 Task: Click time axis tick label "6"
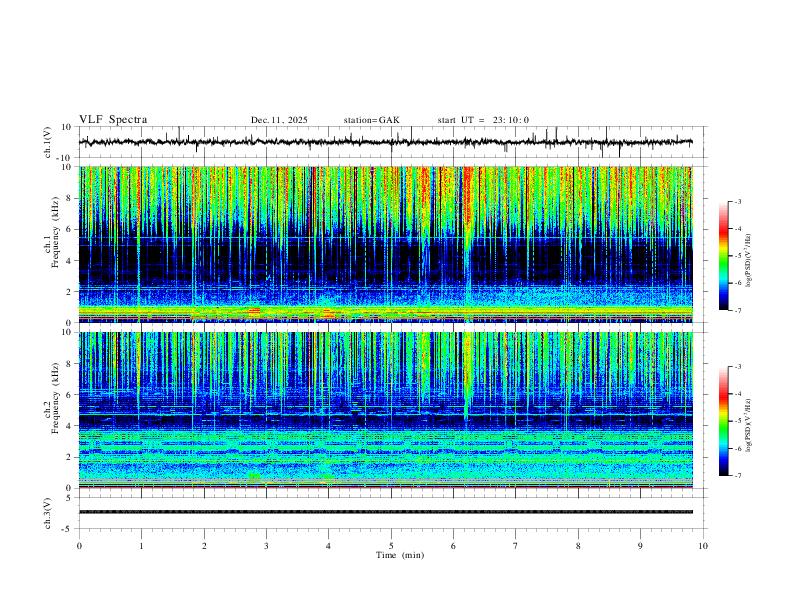pos(453,546)
